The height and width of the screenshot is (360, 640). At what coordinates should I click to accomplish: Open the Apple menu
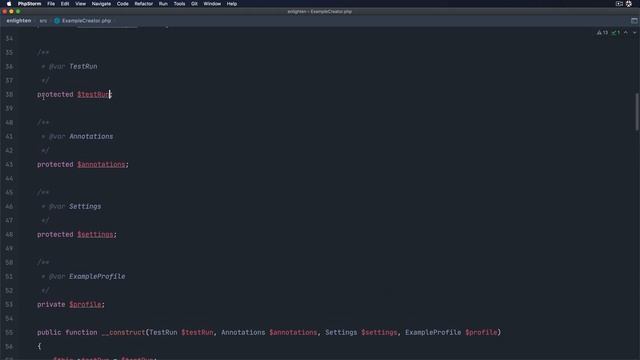tap(9, 4)
